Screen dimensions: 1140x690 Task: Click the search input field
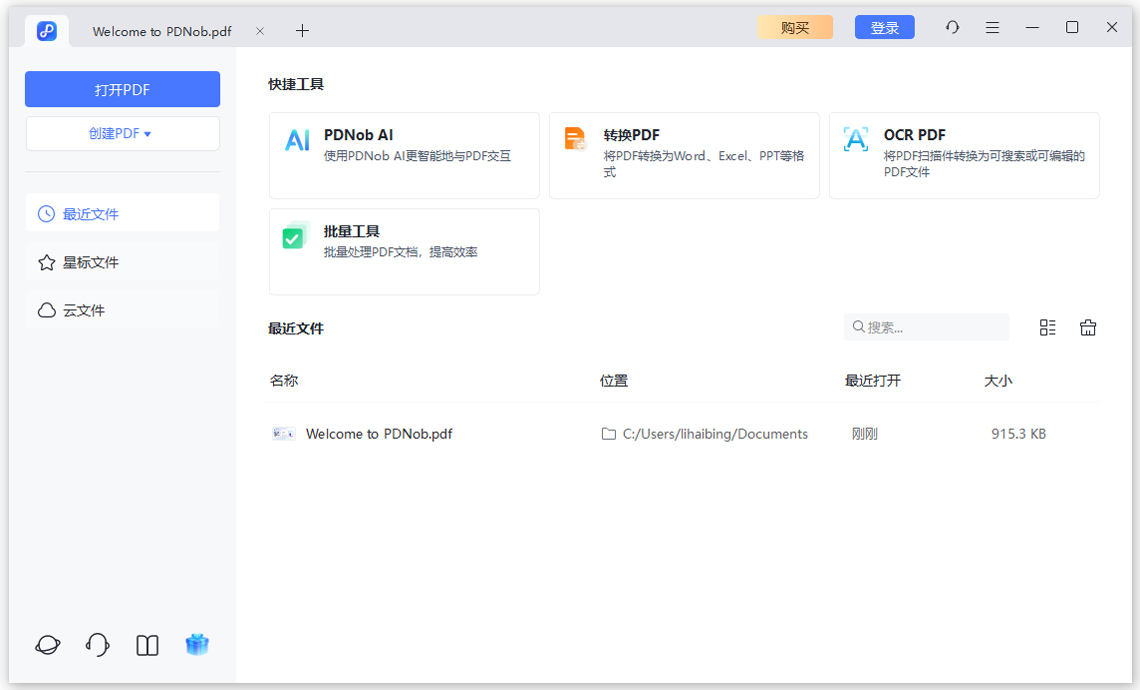pos(926,327)
